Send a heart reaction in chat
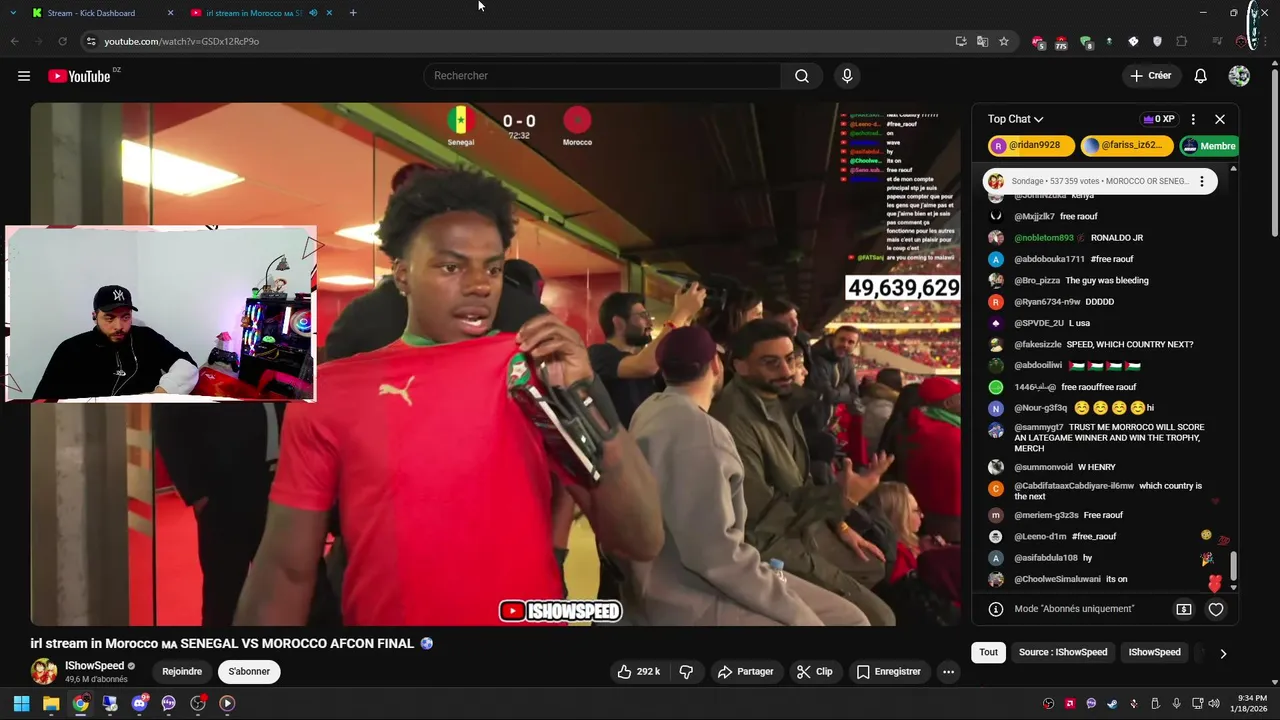 click(1216, 609)
